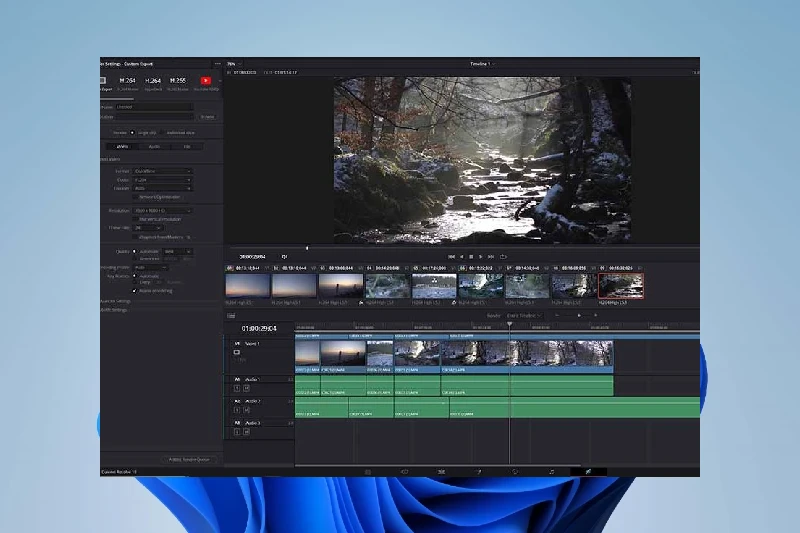Image resolution: width=800 pixels, height=533 pixels.
Task: Select the Single clip render option
Action: click(x=132, y=133)
